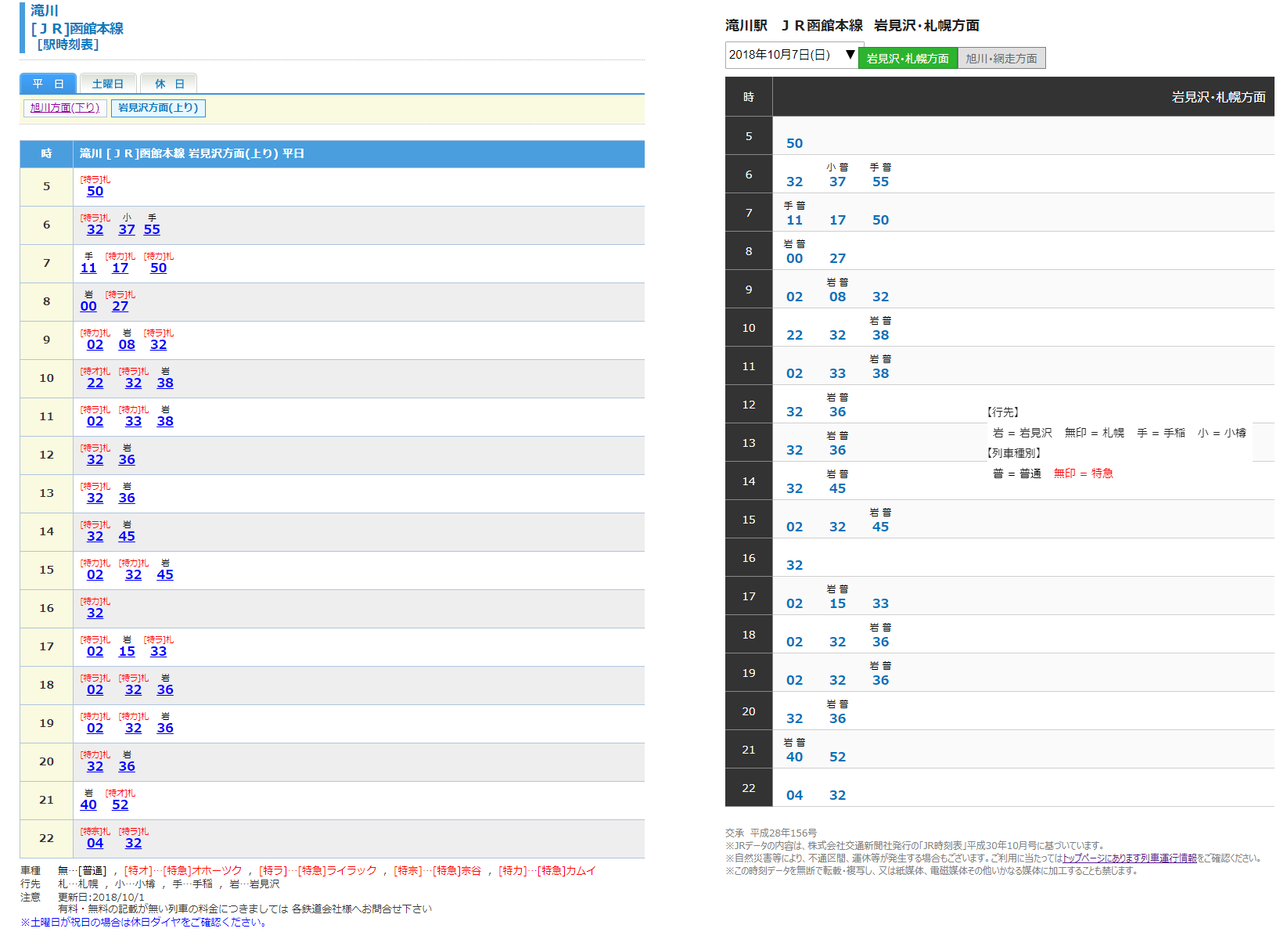1280x943 pixels.
Task: Click 36 in hour 12 of left timetable
Action: coord(127,460)
